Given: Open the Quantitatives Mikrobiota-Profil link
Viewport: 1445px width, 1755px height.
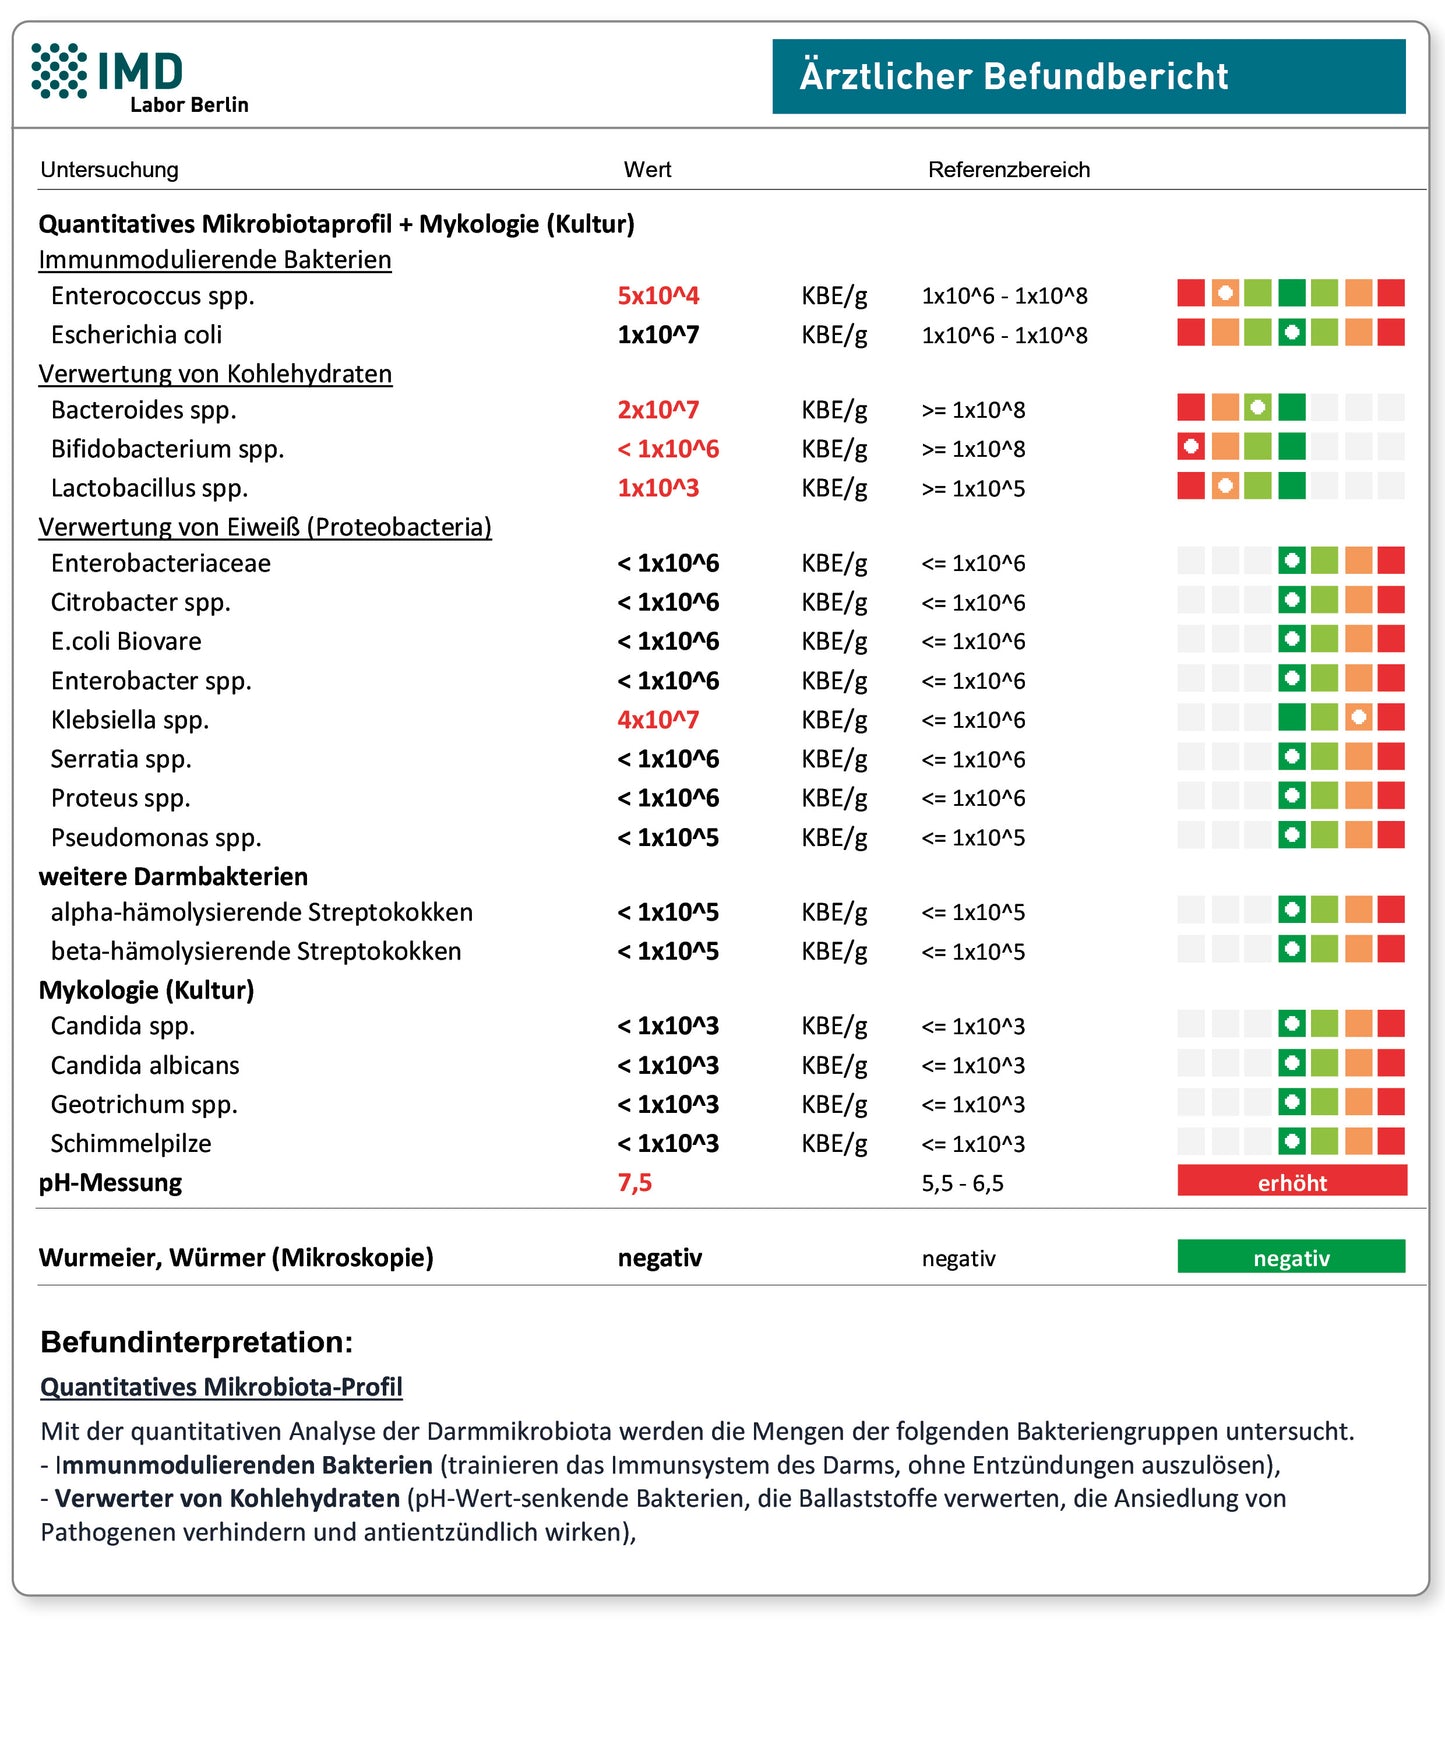Looking at the screenshot, I should [x=221, y=1387].
